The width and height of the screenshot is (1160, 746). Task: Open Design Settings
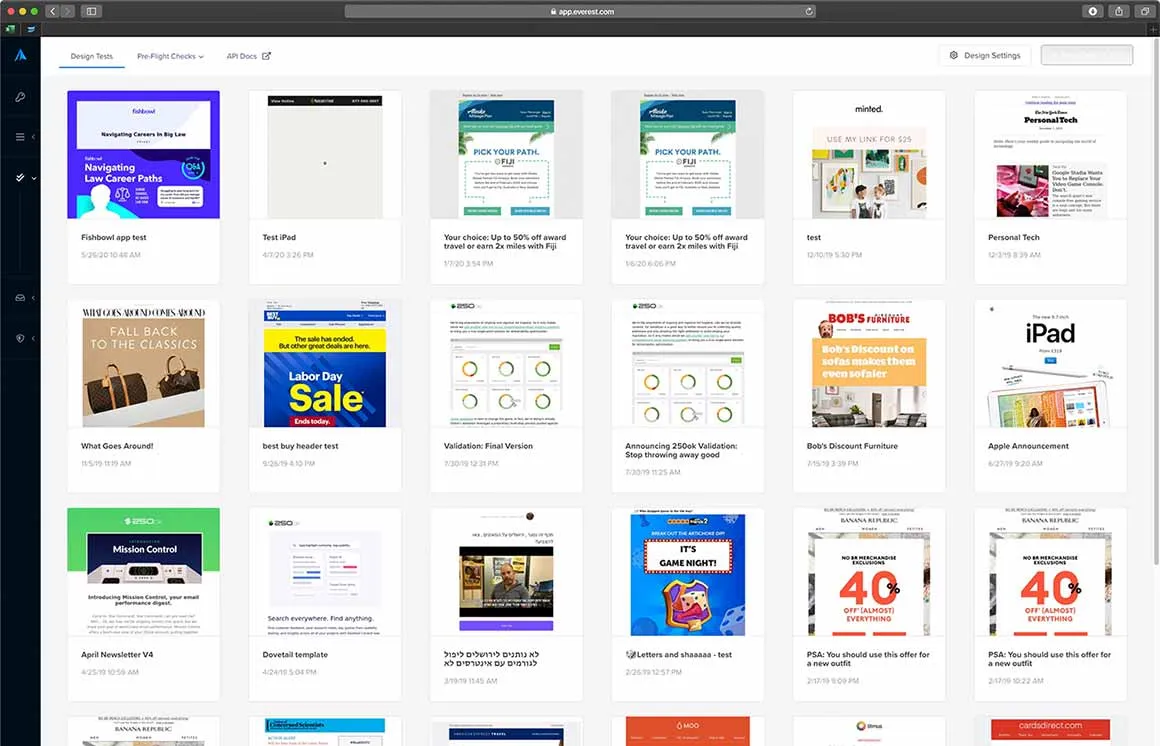pyautogui.click(x=985, y=56)
